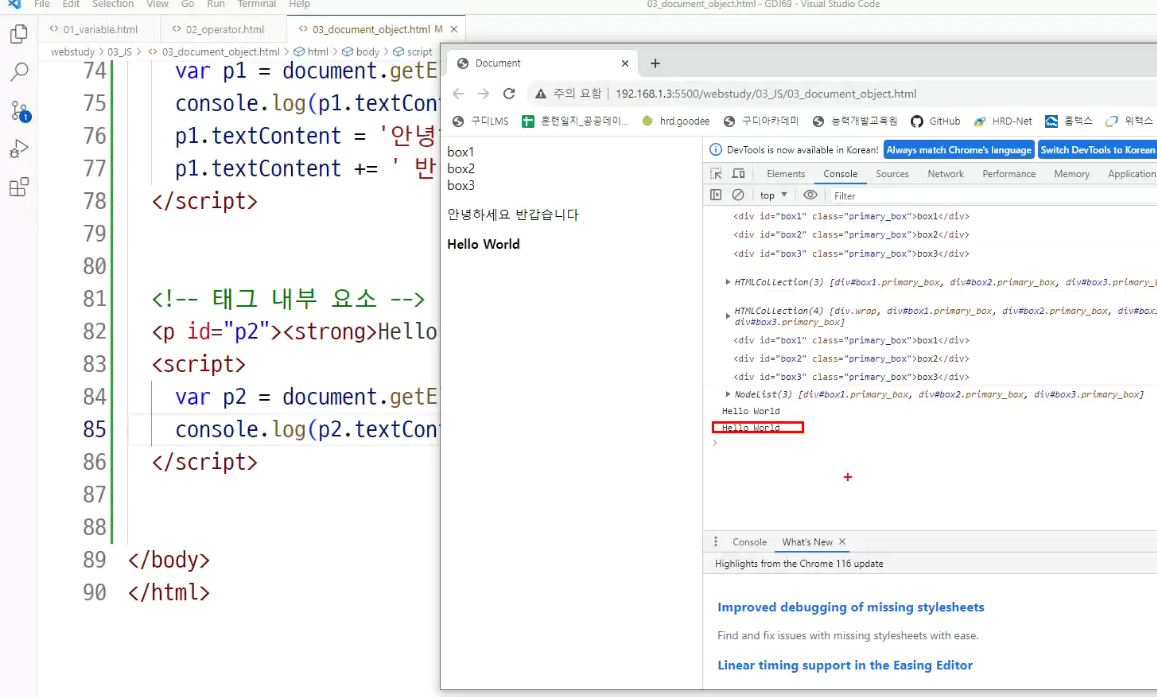1157x697 pixels.
Task: Open the HRD-Net bookmark
Action: click(x=1003, y=121)
